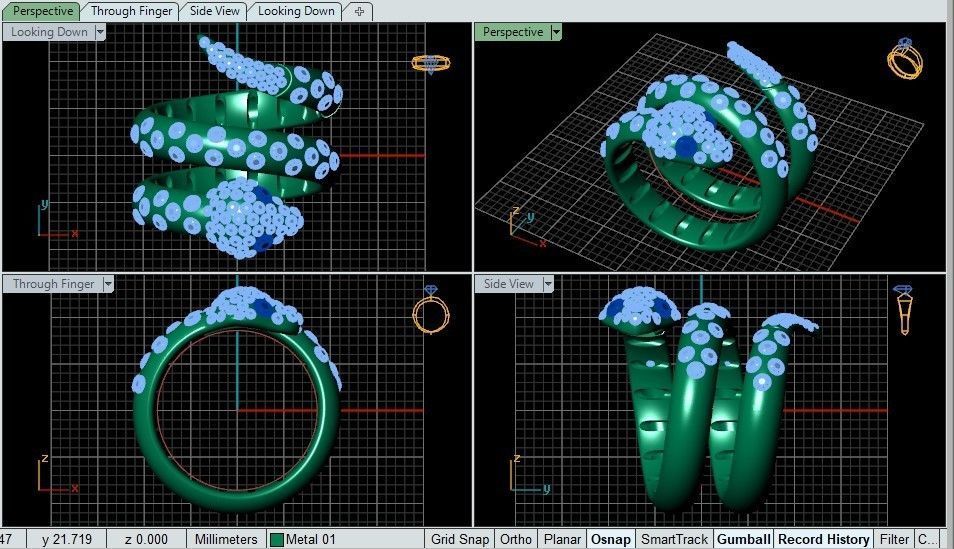Screen dimensions: 954x549
Task: Click the Side View viewport title label
Action: pyautogui.click(x=509, y=284)
